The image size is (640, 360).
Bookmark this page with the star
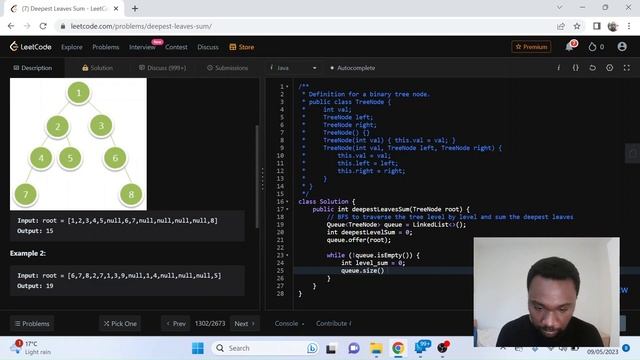577,26
